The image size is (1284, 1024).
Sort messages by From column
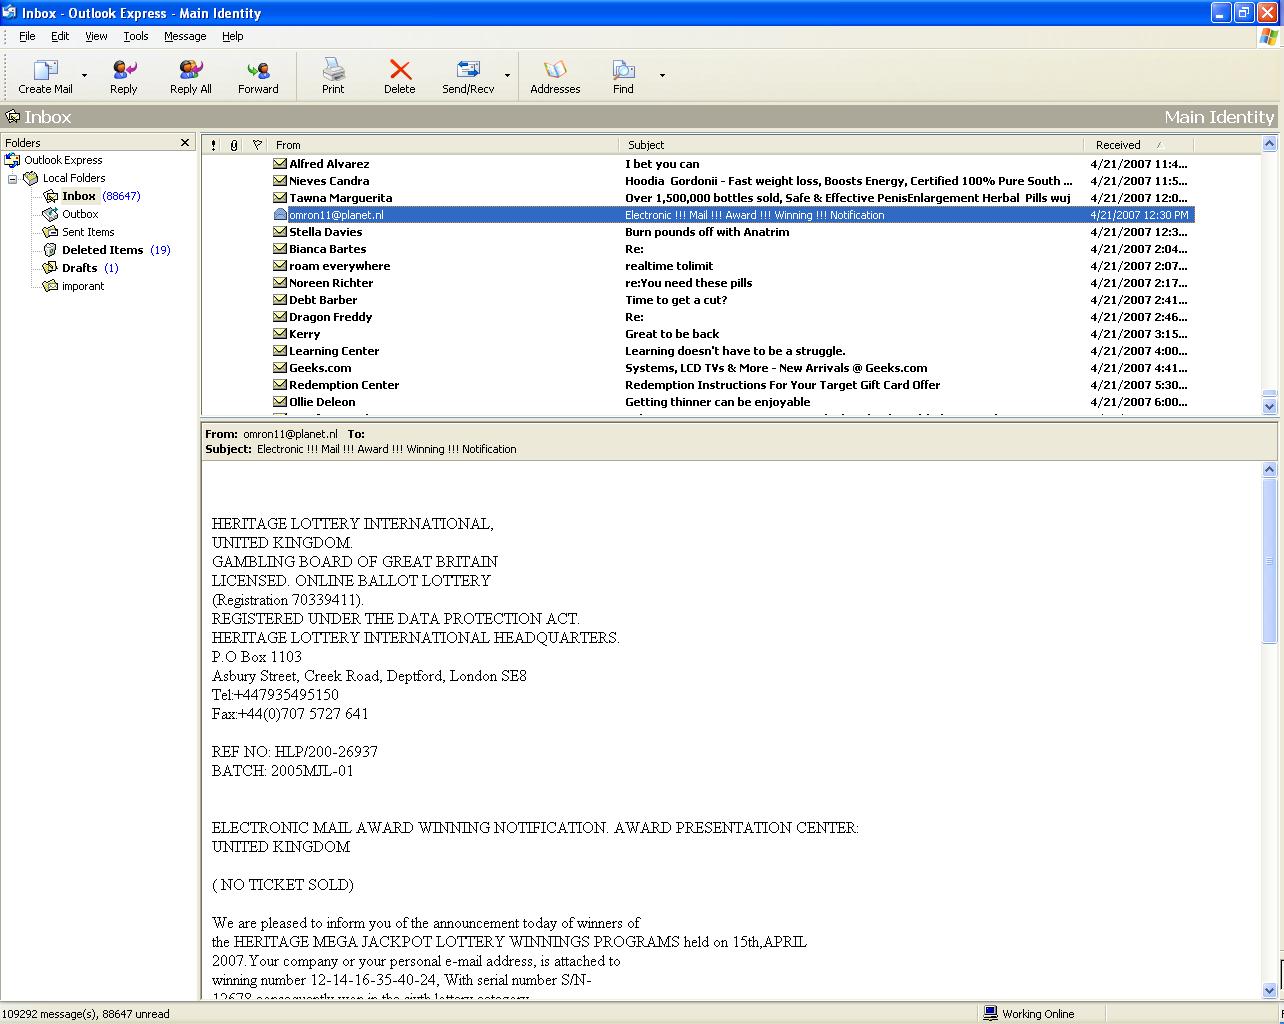click(x=443, y=145)
